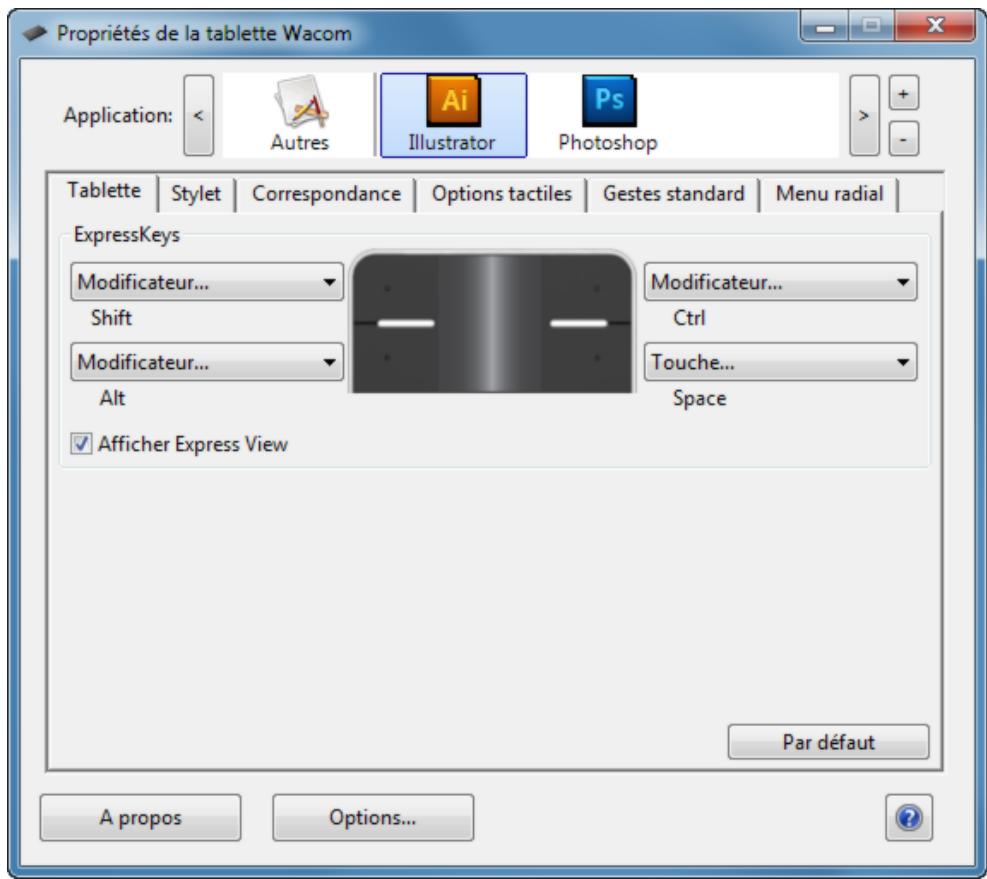This screenshot has width=987, height=879.
Task: Open the Correspondance tab
Action: (x=326, y=194)
